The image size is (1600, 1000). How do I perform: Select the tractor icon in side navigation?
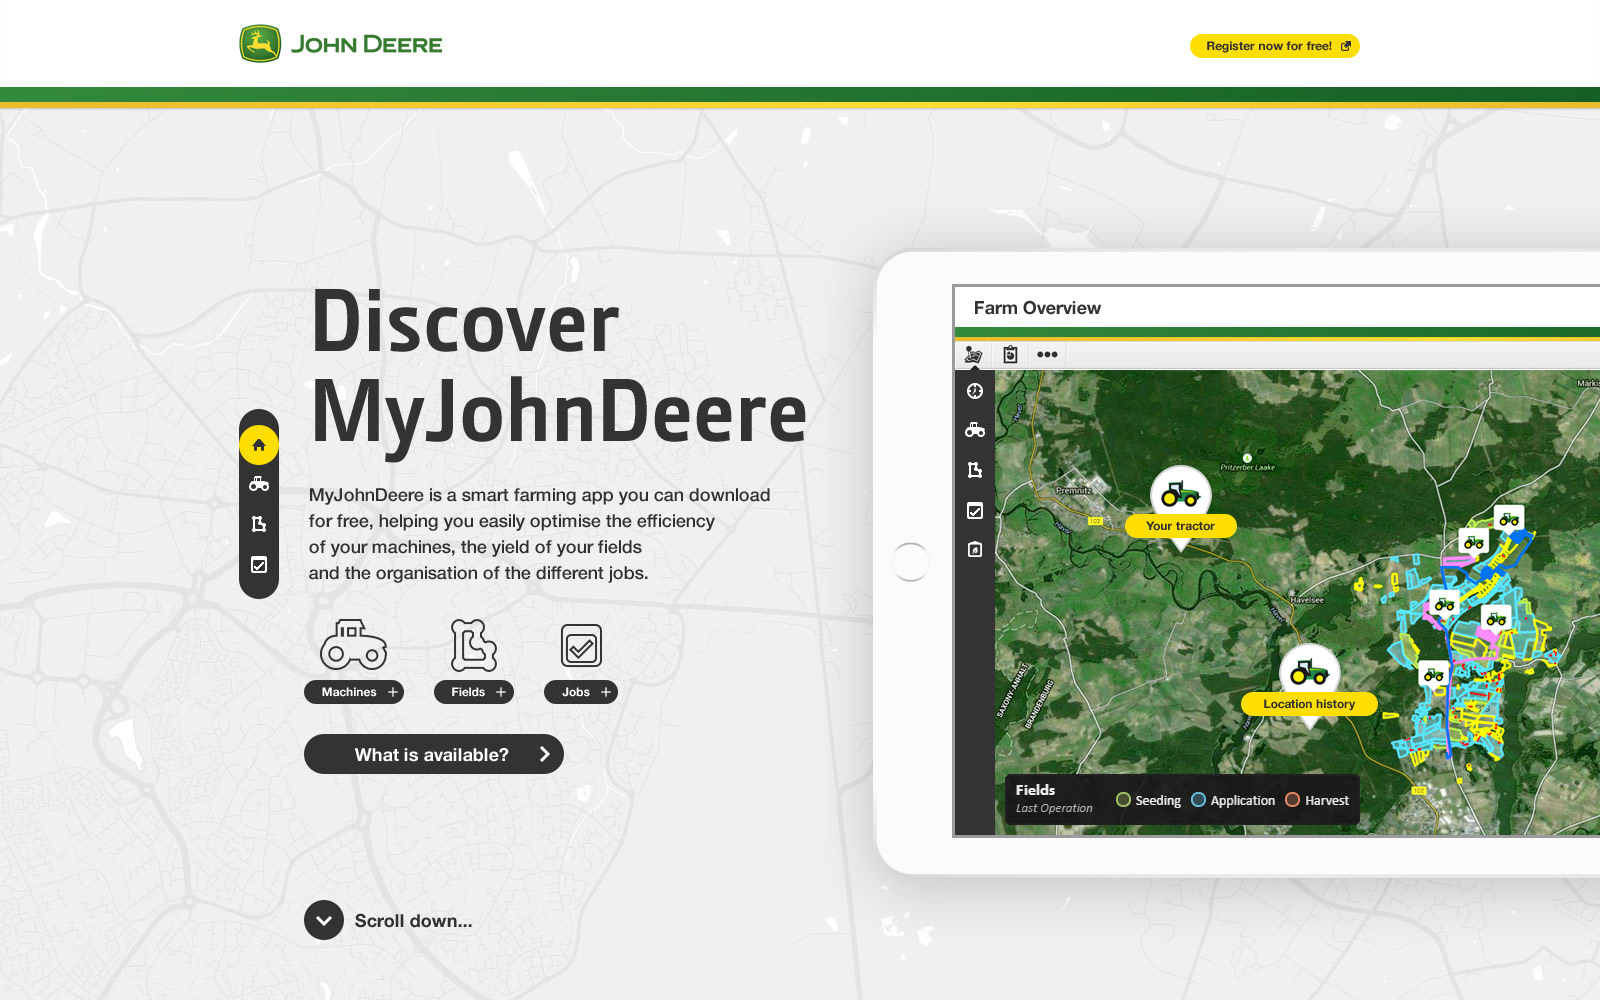click(259, 484)
